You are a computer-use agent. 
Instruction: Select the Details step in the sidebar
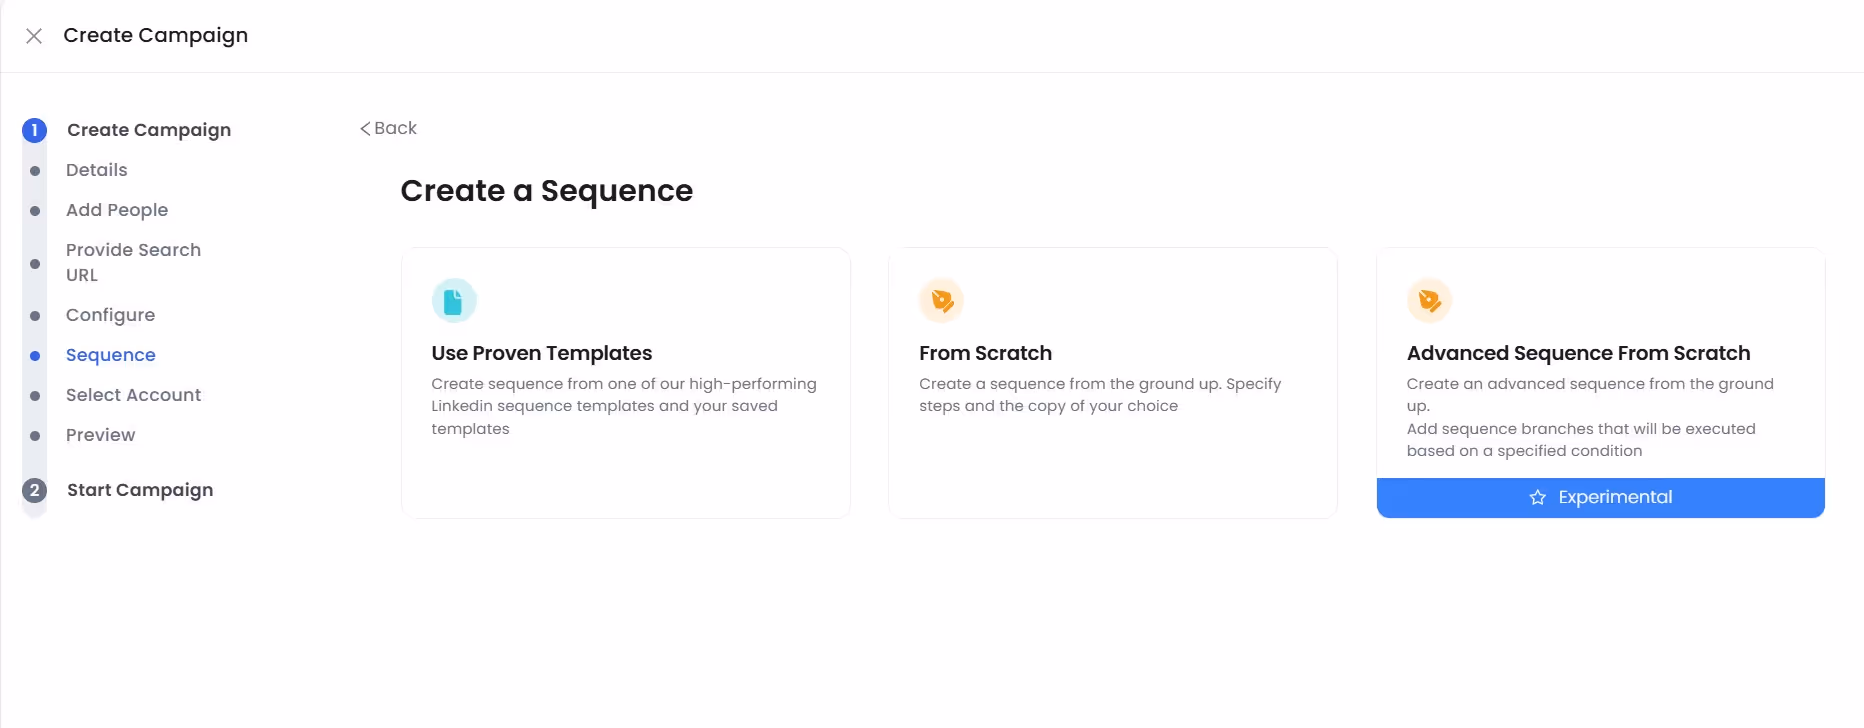96,170
